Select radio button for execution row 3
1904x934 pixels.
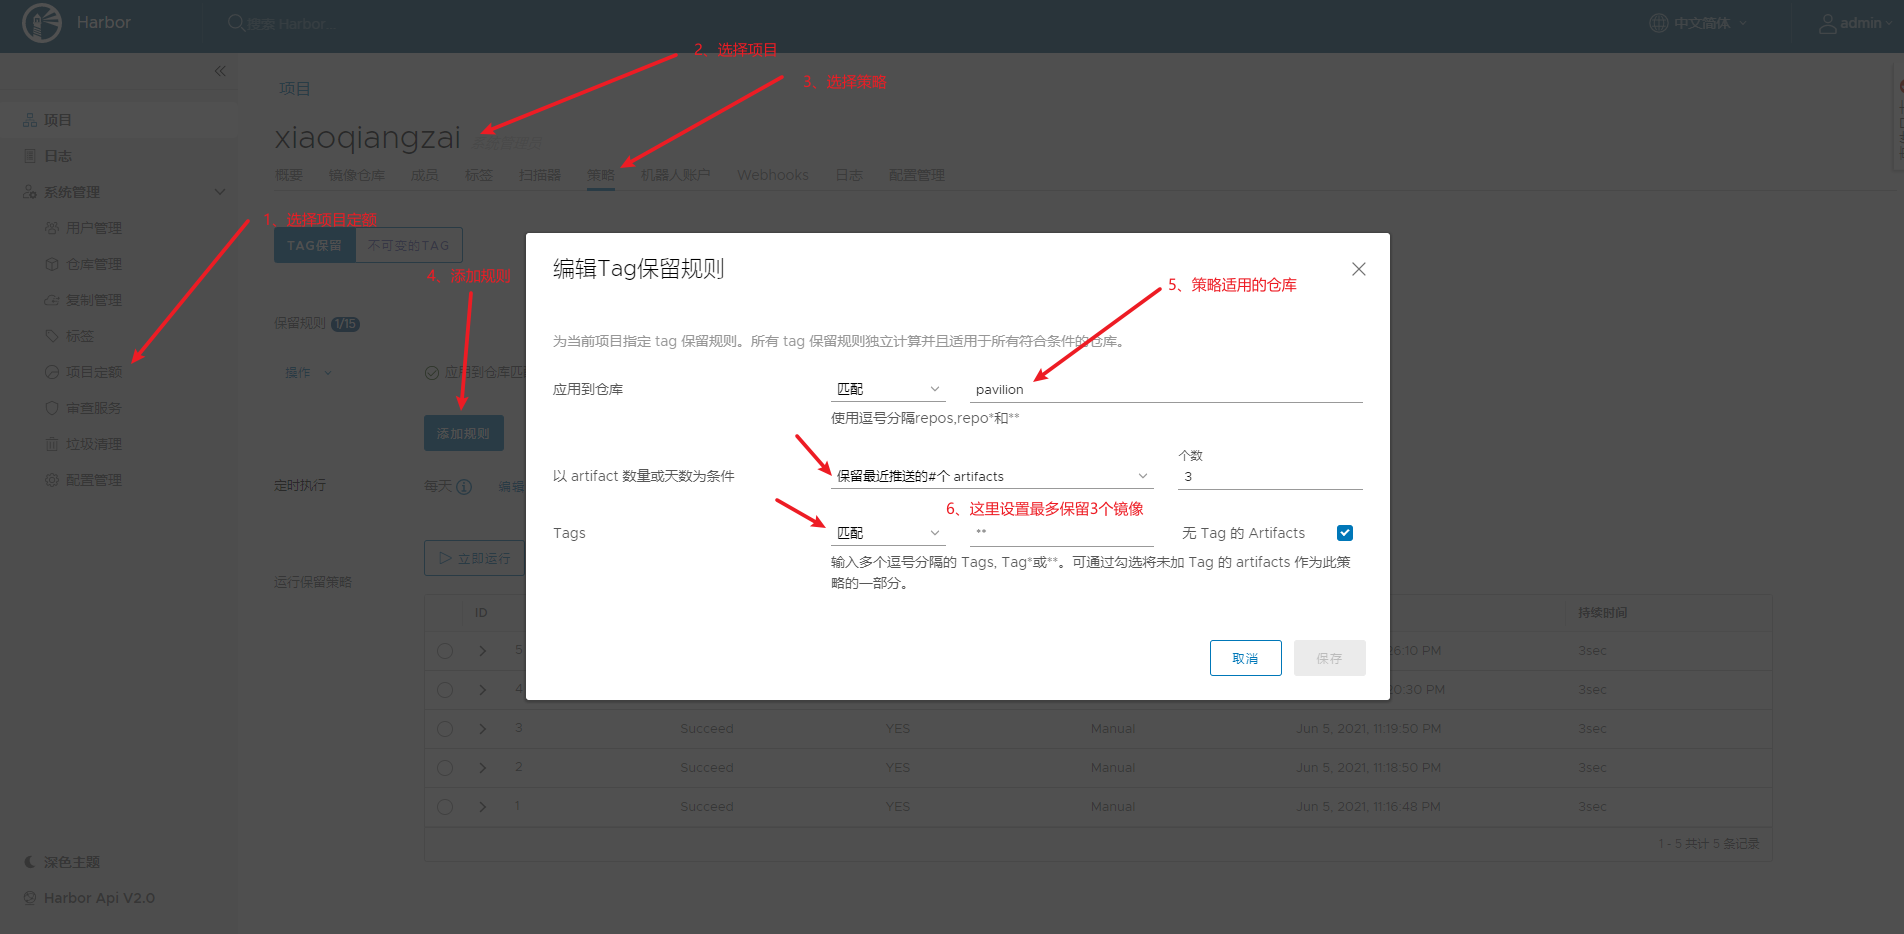[x=445, y=729]
